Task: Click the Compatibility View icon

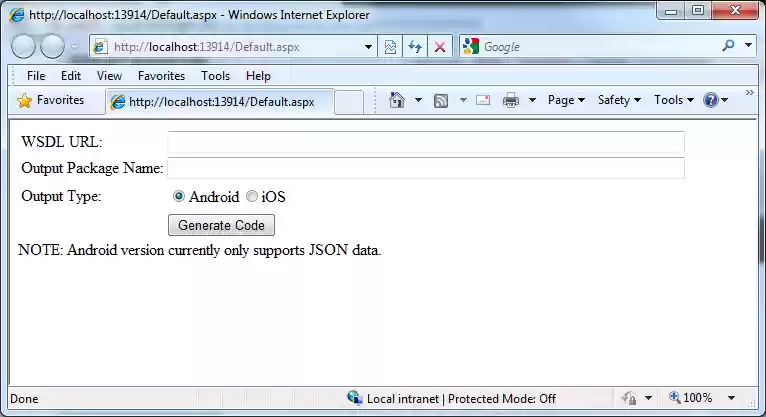Action: pyautogui.click(x=390, y=47)
